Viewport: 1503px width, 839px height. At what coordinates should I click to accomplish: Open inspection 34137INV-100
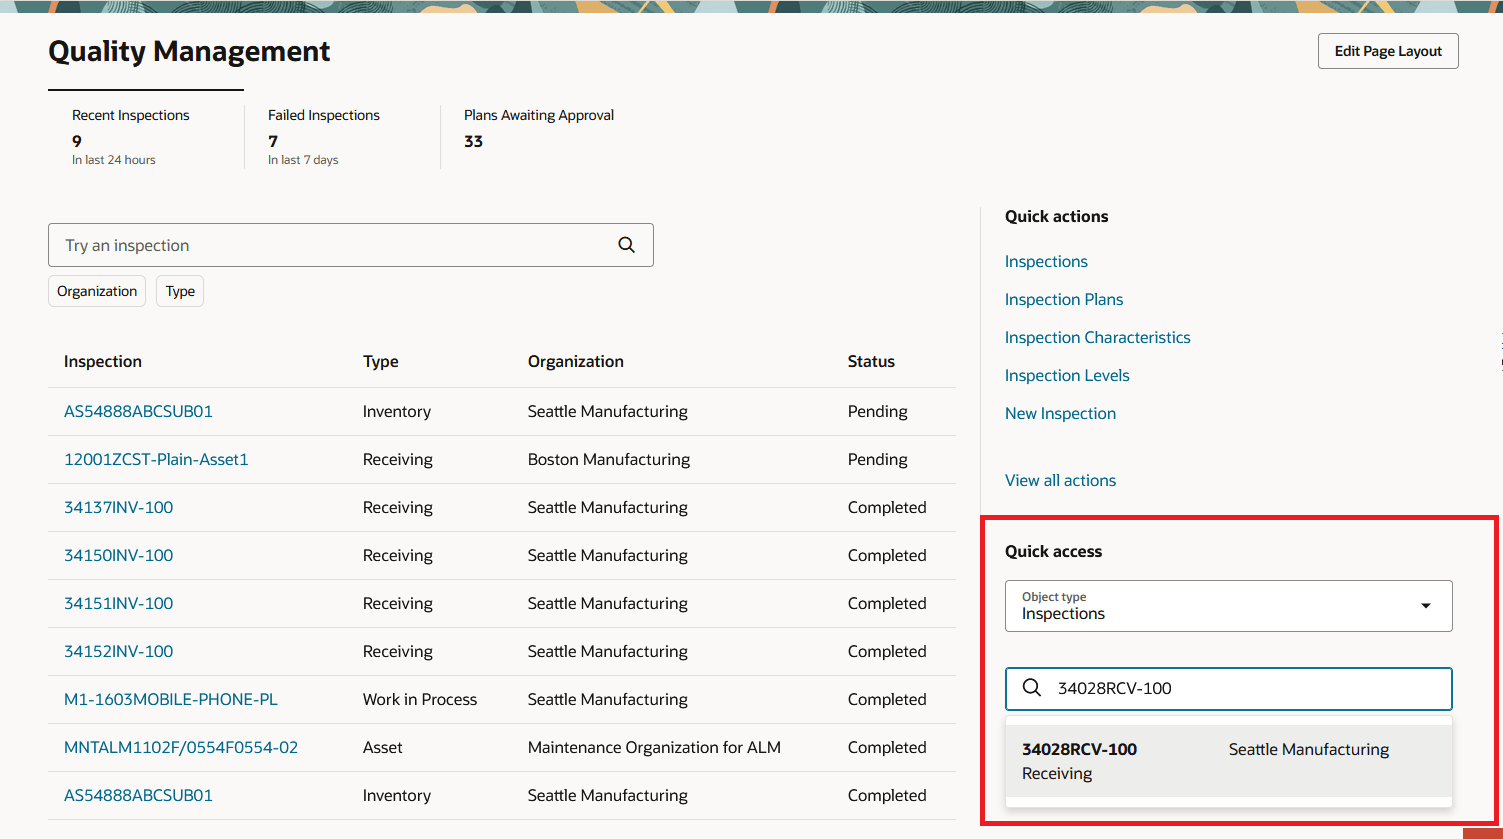coord(118,507)
